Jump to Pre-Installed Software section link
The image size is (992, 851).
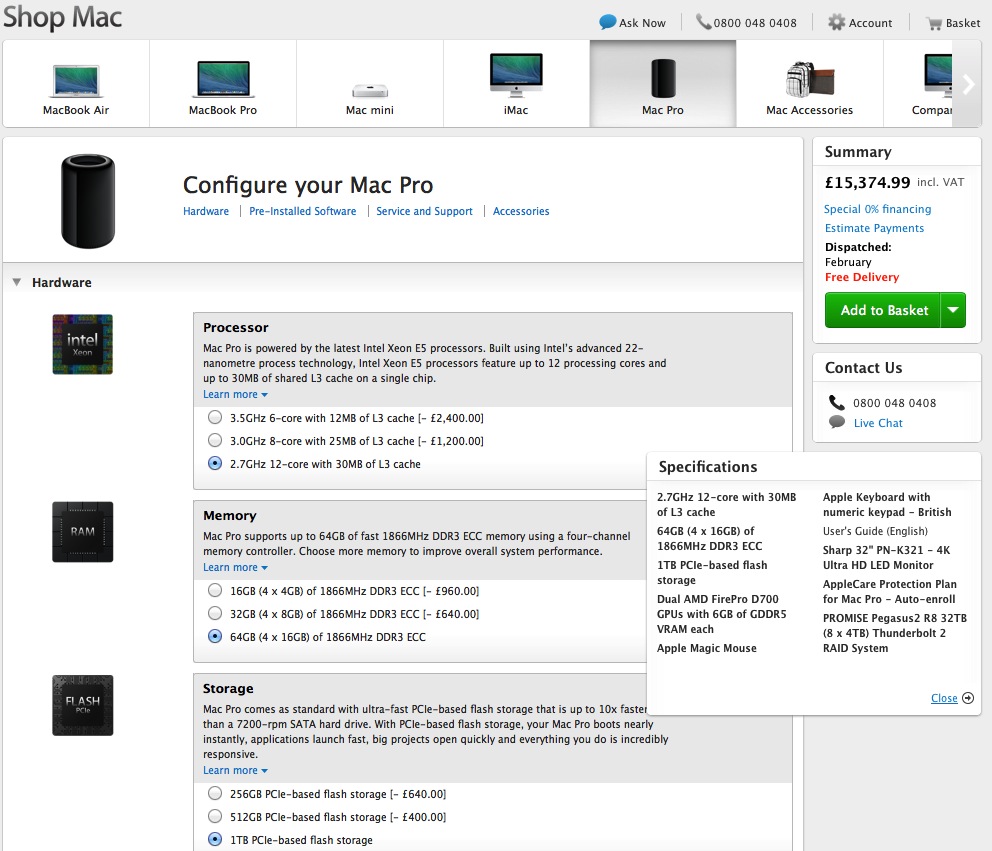[x=302, y=211]
